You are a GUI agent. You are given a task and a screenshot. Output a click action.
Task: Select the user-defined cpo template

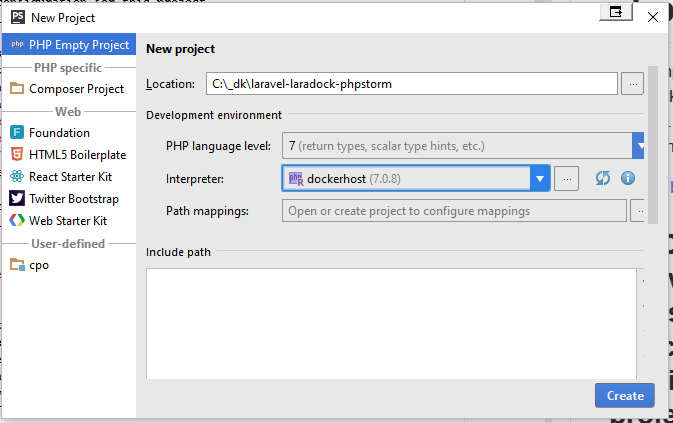click(69, 265)
